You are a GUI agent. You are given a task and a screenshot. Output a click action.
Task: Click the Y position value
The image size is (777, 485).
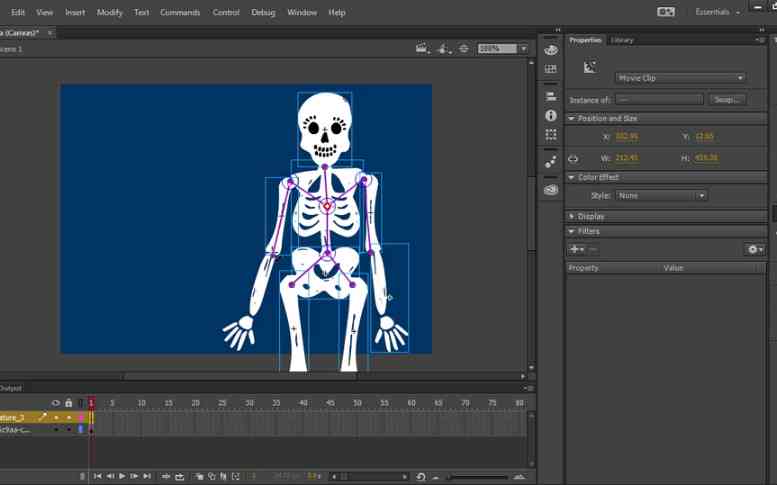pyautogui.click(x=704, y=137)
